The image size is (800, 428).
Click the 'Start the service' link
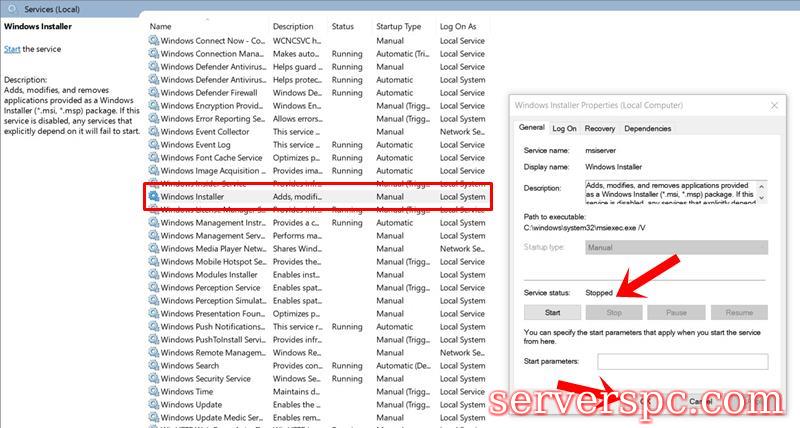point(12,49)
